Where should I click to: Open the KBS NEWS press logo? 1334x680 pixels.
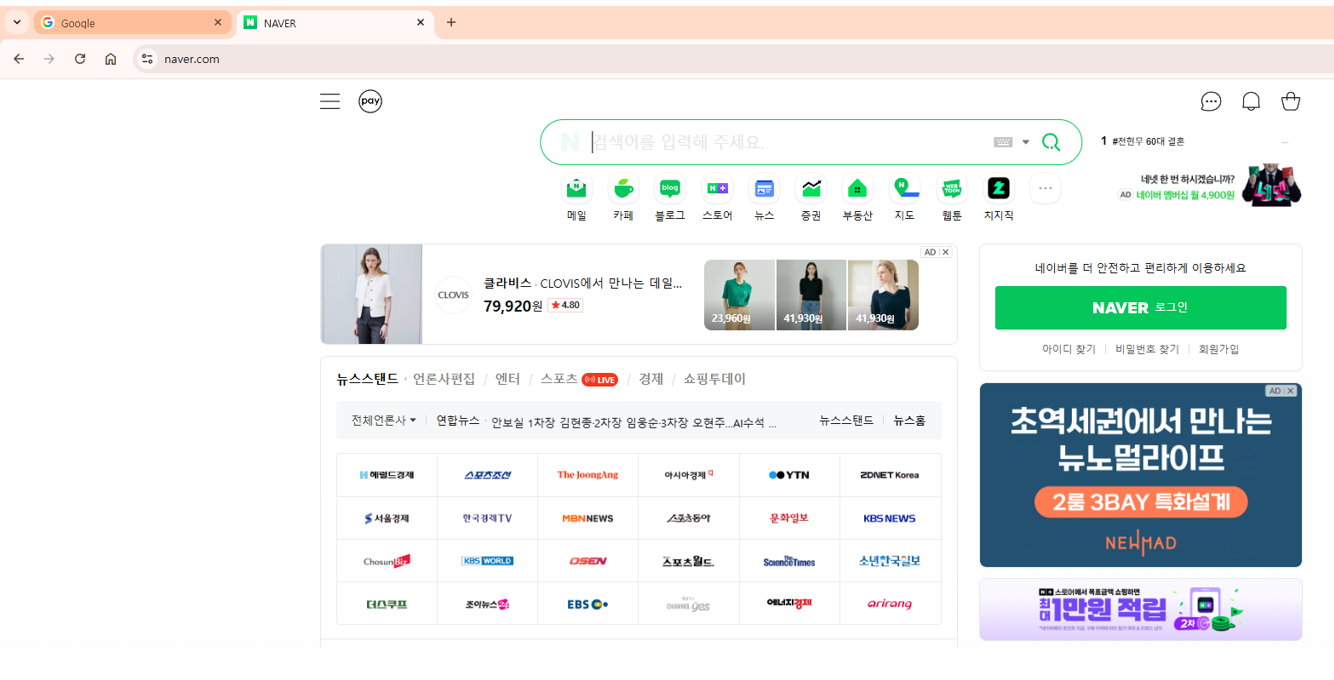(890, 518)
